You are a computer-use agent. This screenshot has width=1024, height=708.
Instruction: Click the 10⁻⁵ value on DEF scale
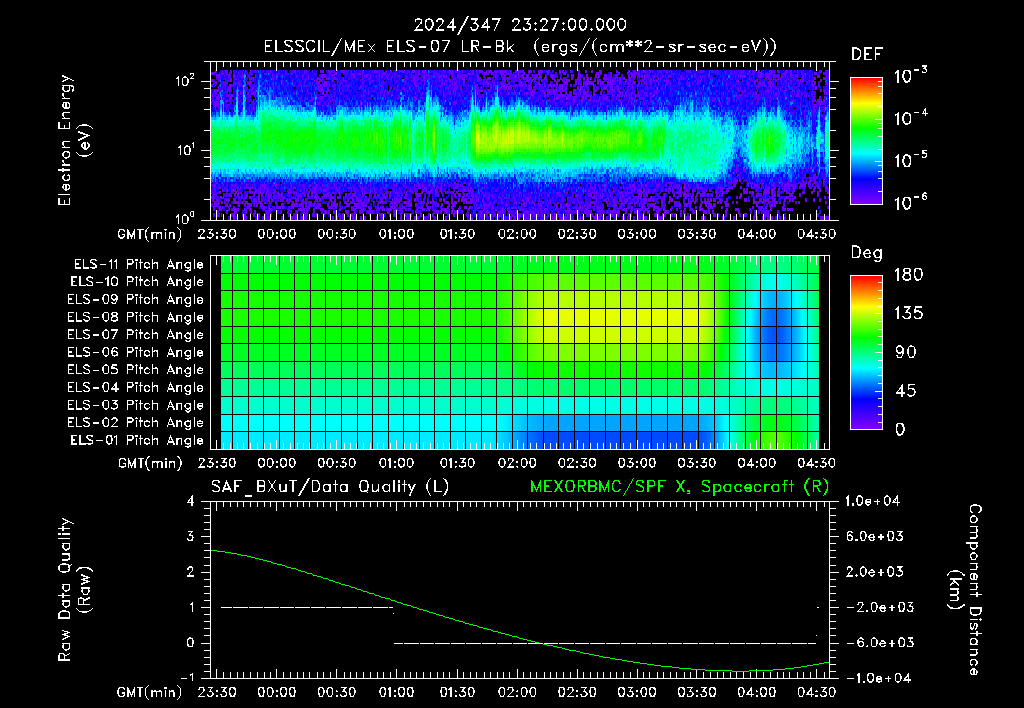coord(910,160)
